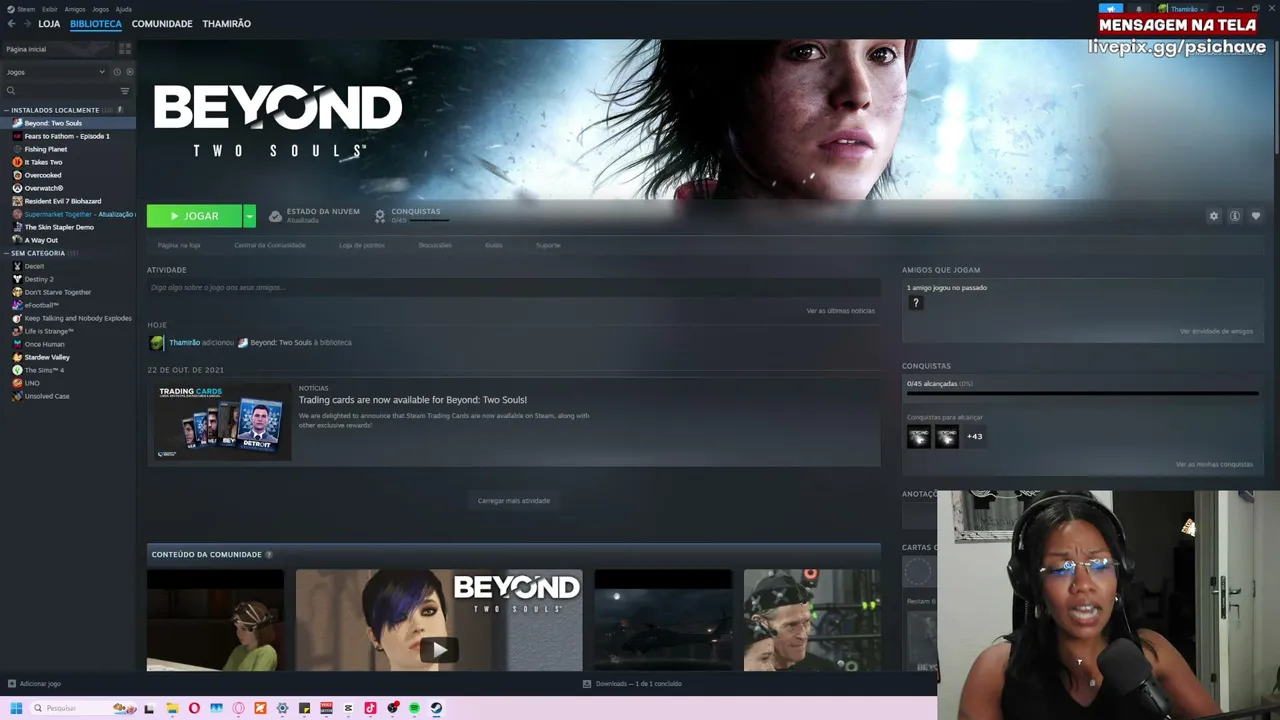Select Stardew Valley in the library list

[47, 357]
